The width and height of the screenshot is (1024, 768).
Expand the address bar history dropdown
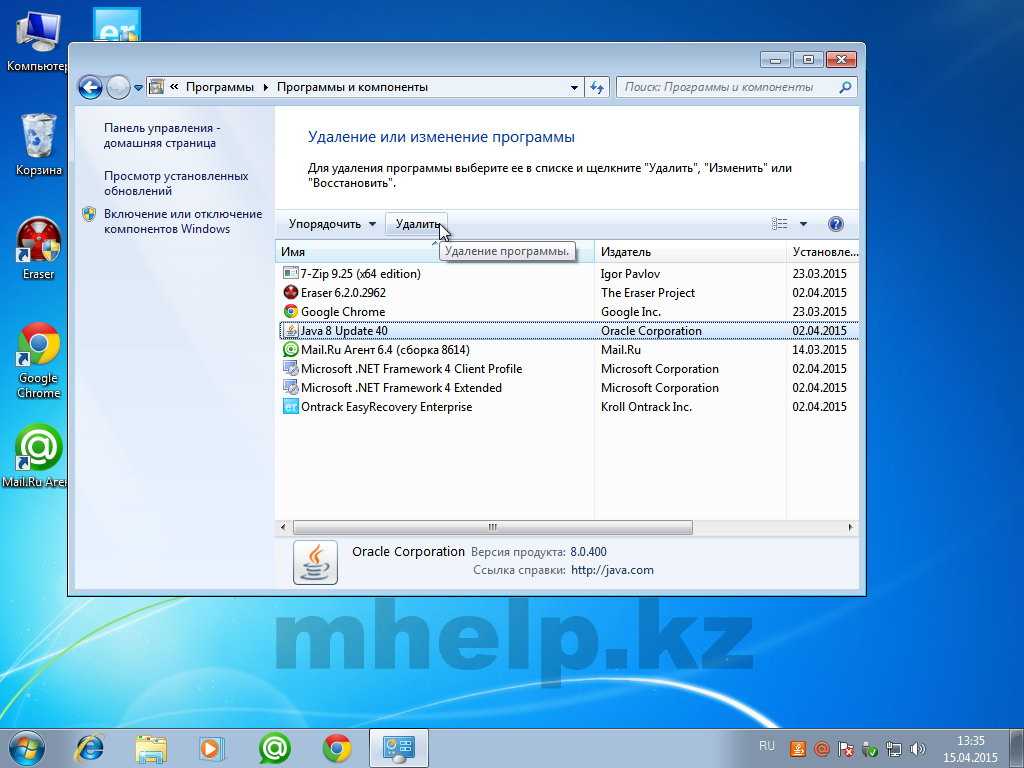click(574, 88)
